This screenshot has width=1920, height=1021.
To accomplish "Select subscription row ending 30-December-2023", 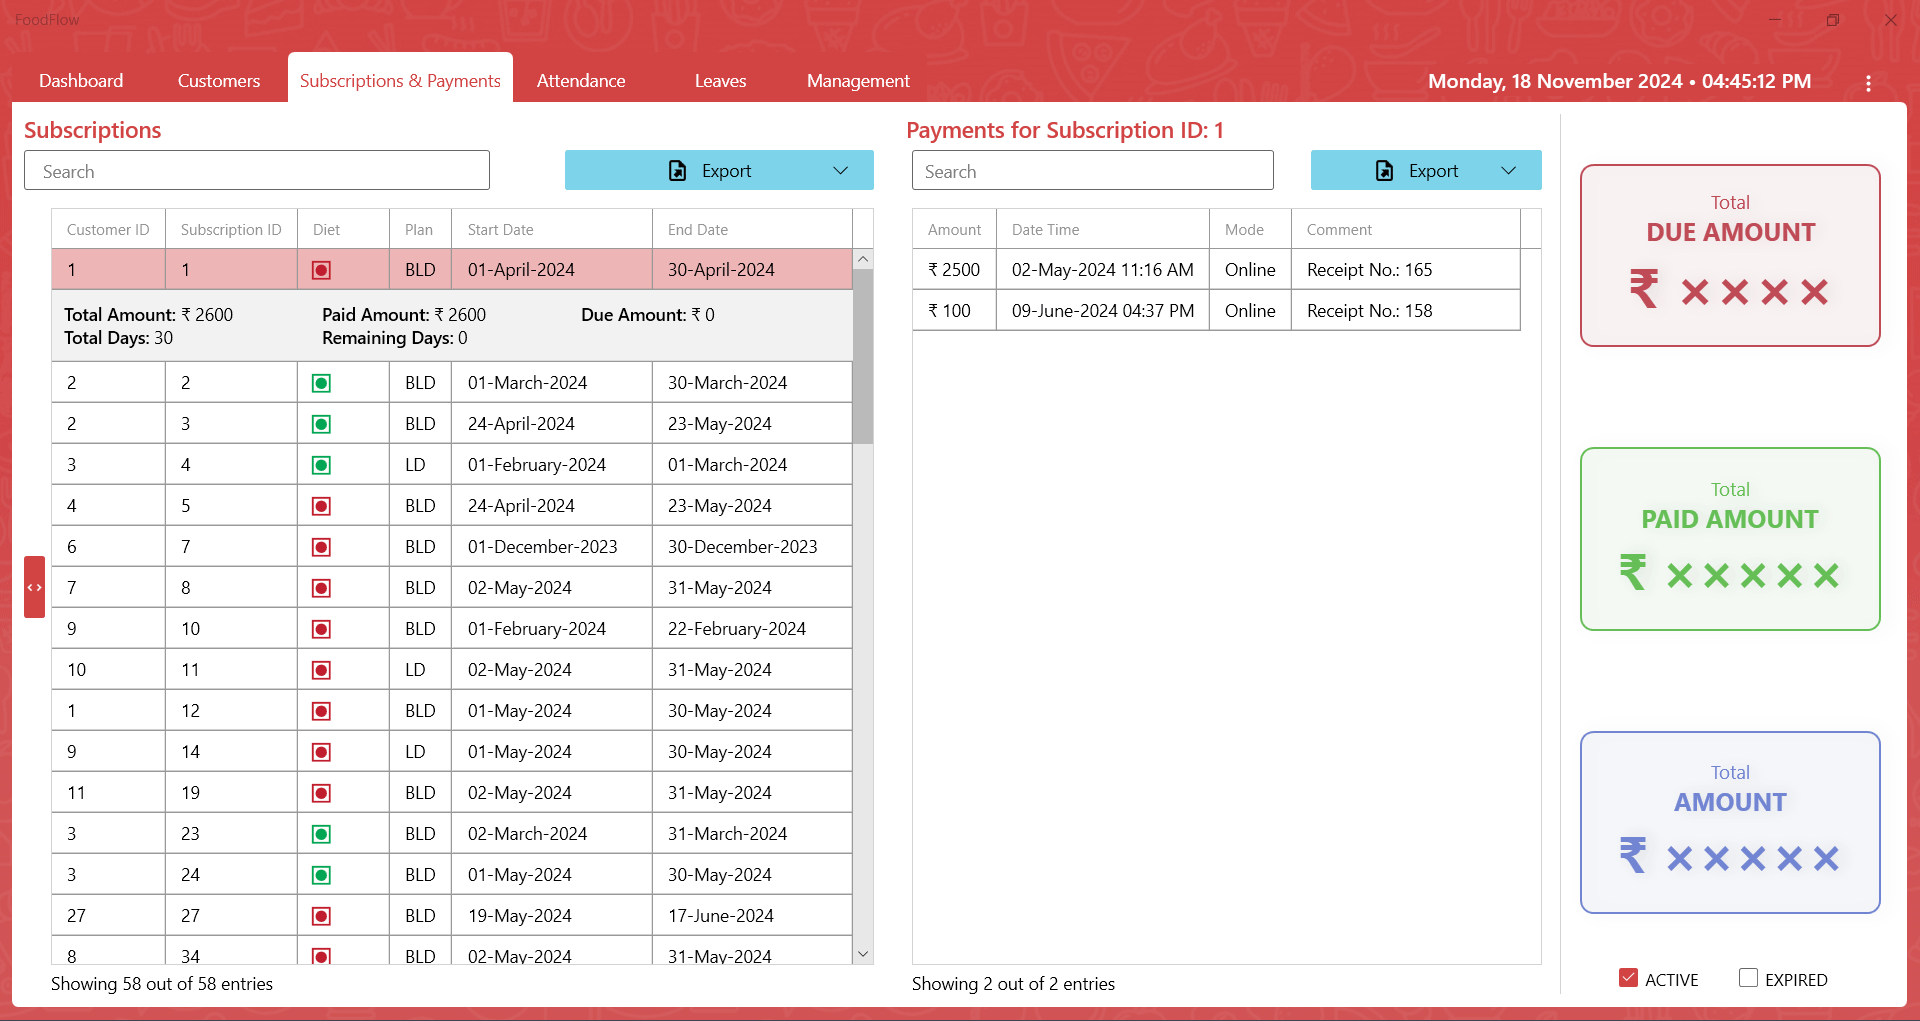I will click(x=452, y=547).
